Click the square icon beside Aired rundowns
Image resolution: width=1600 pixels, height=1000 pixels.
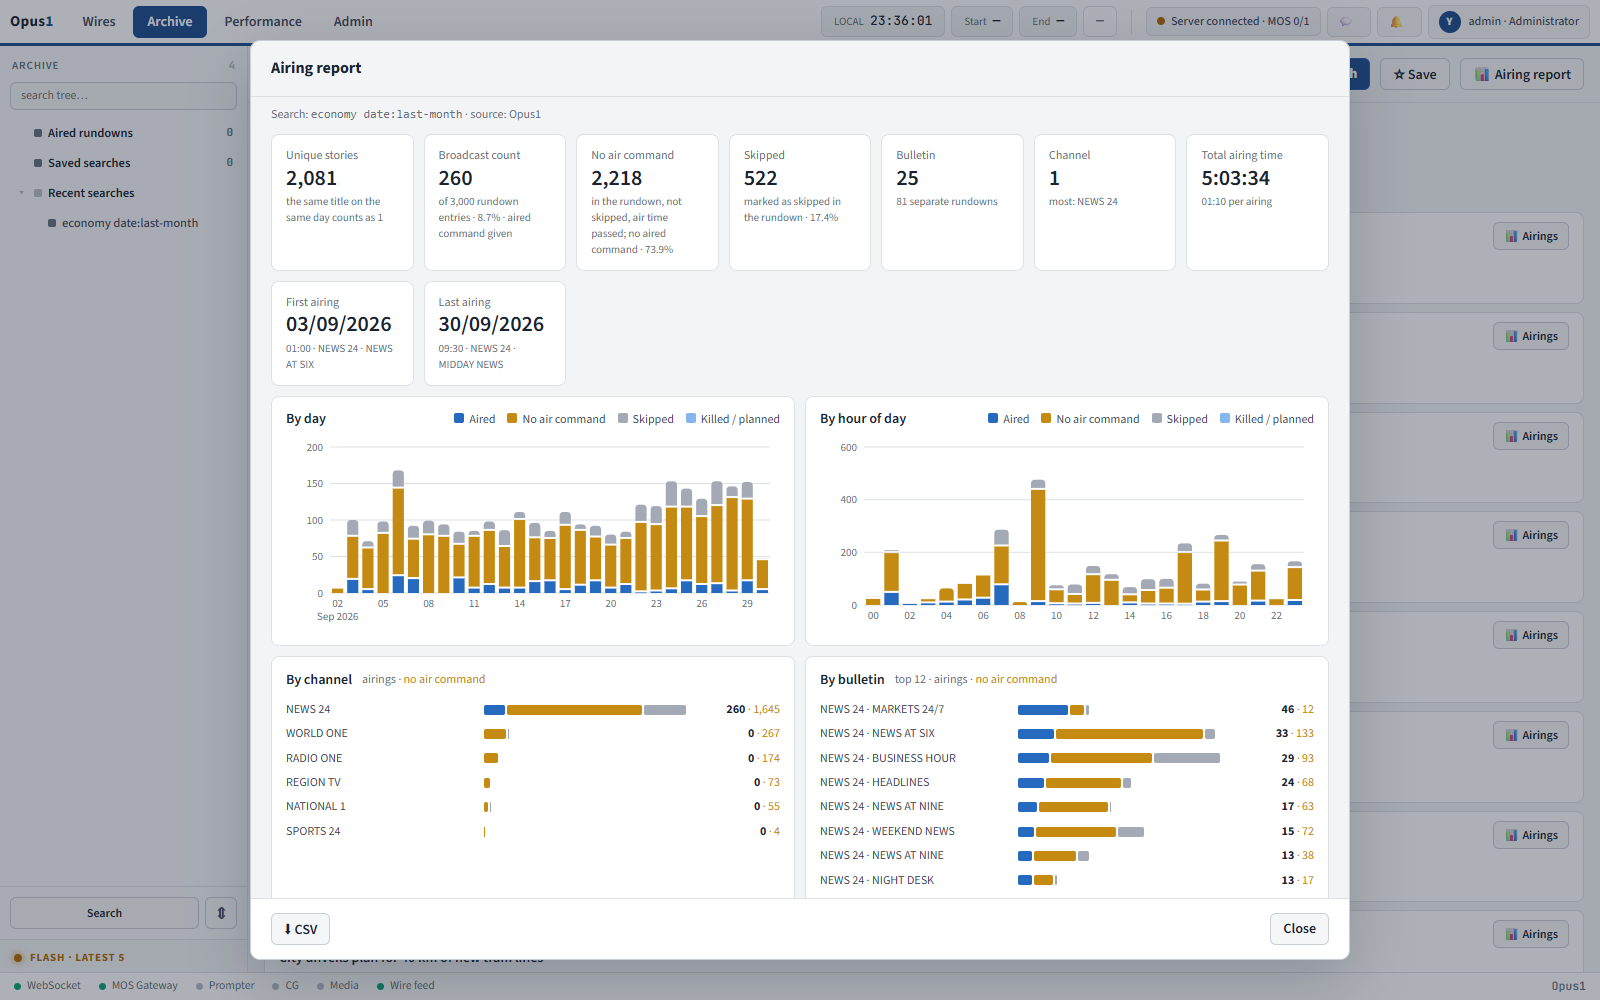coord(38,133)
